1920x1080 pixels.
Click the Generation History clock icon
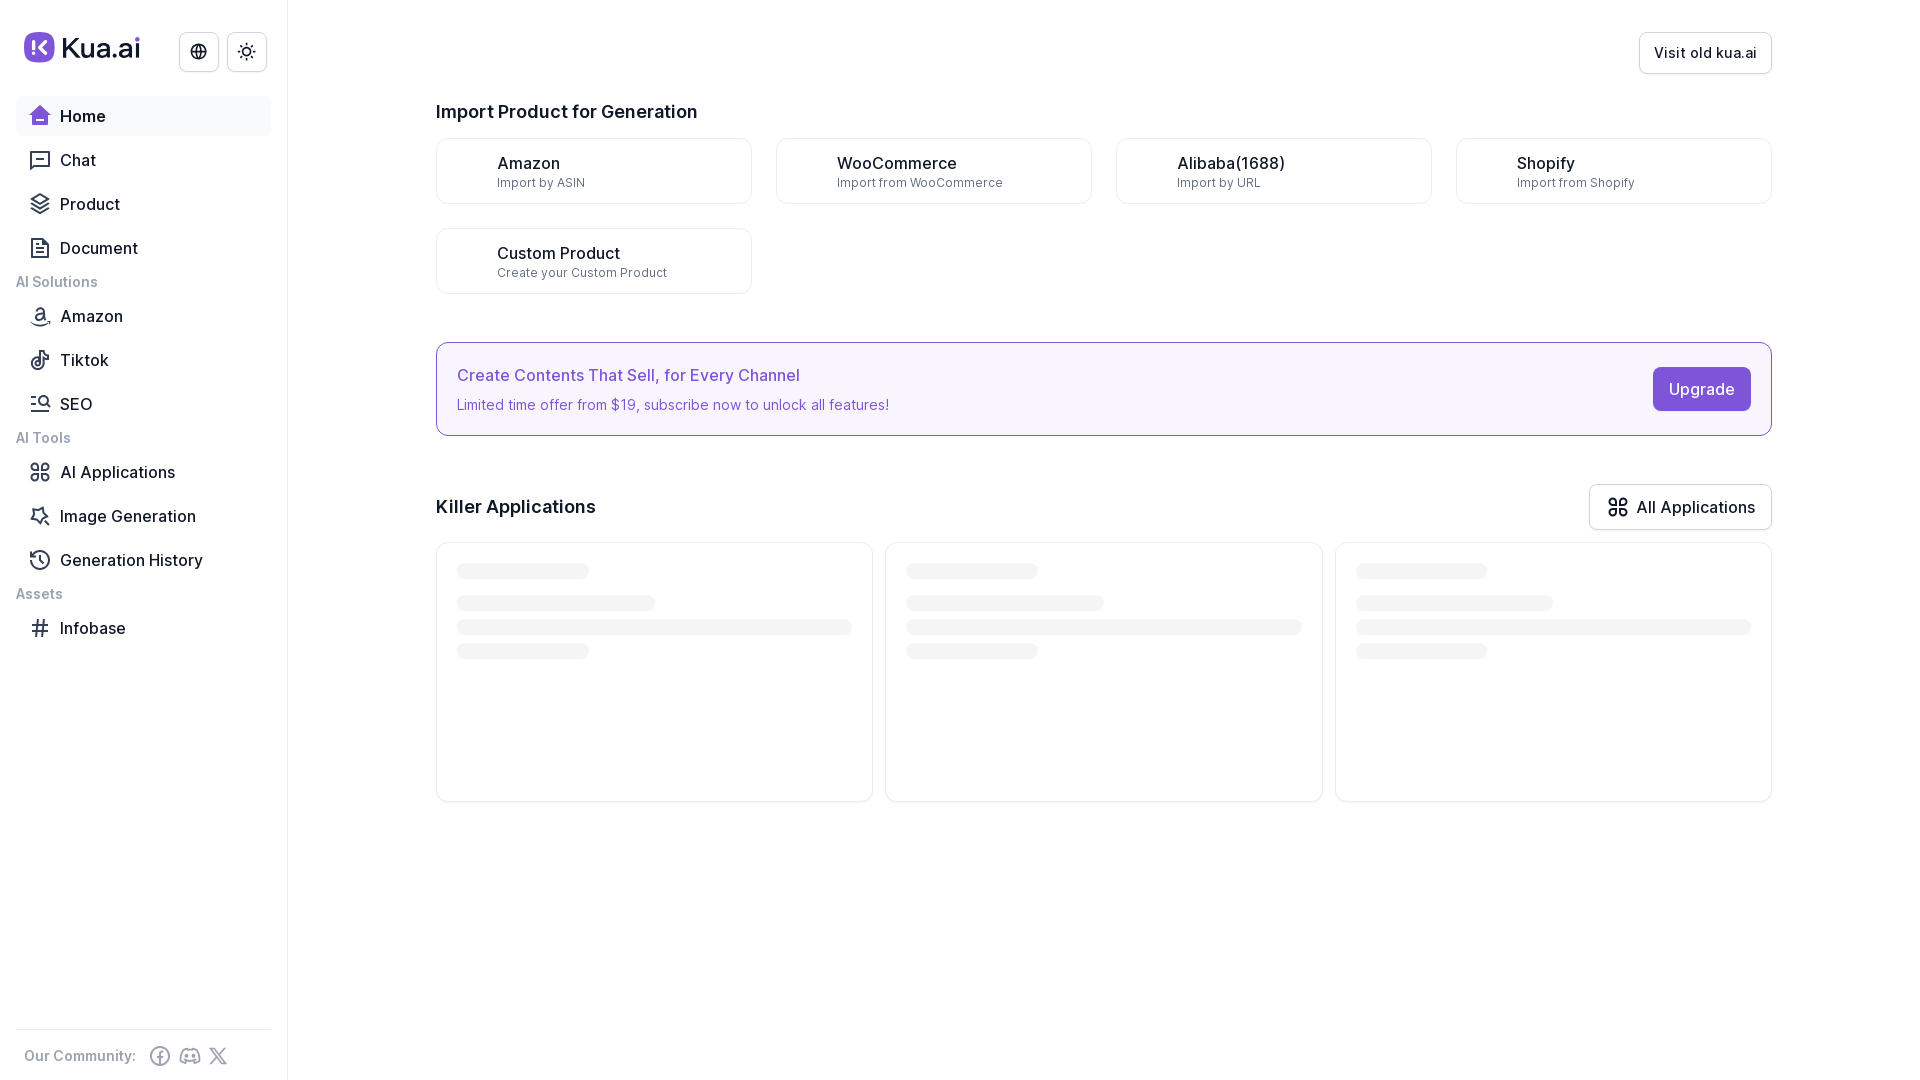click(40, 560)
